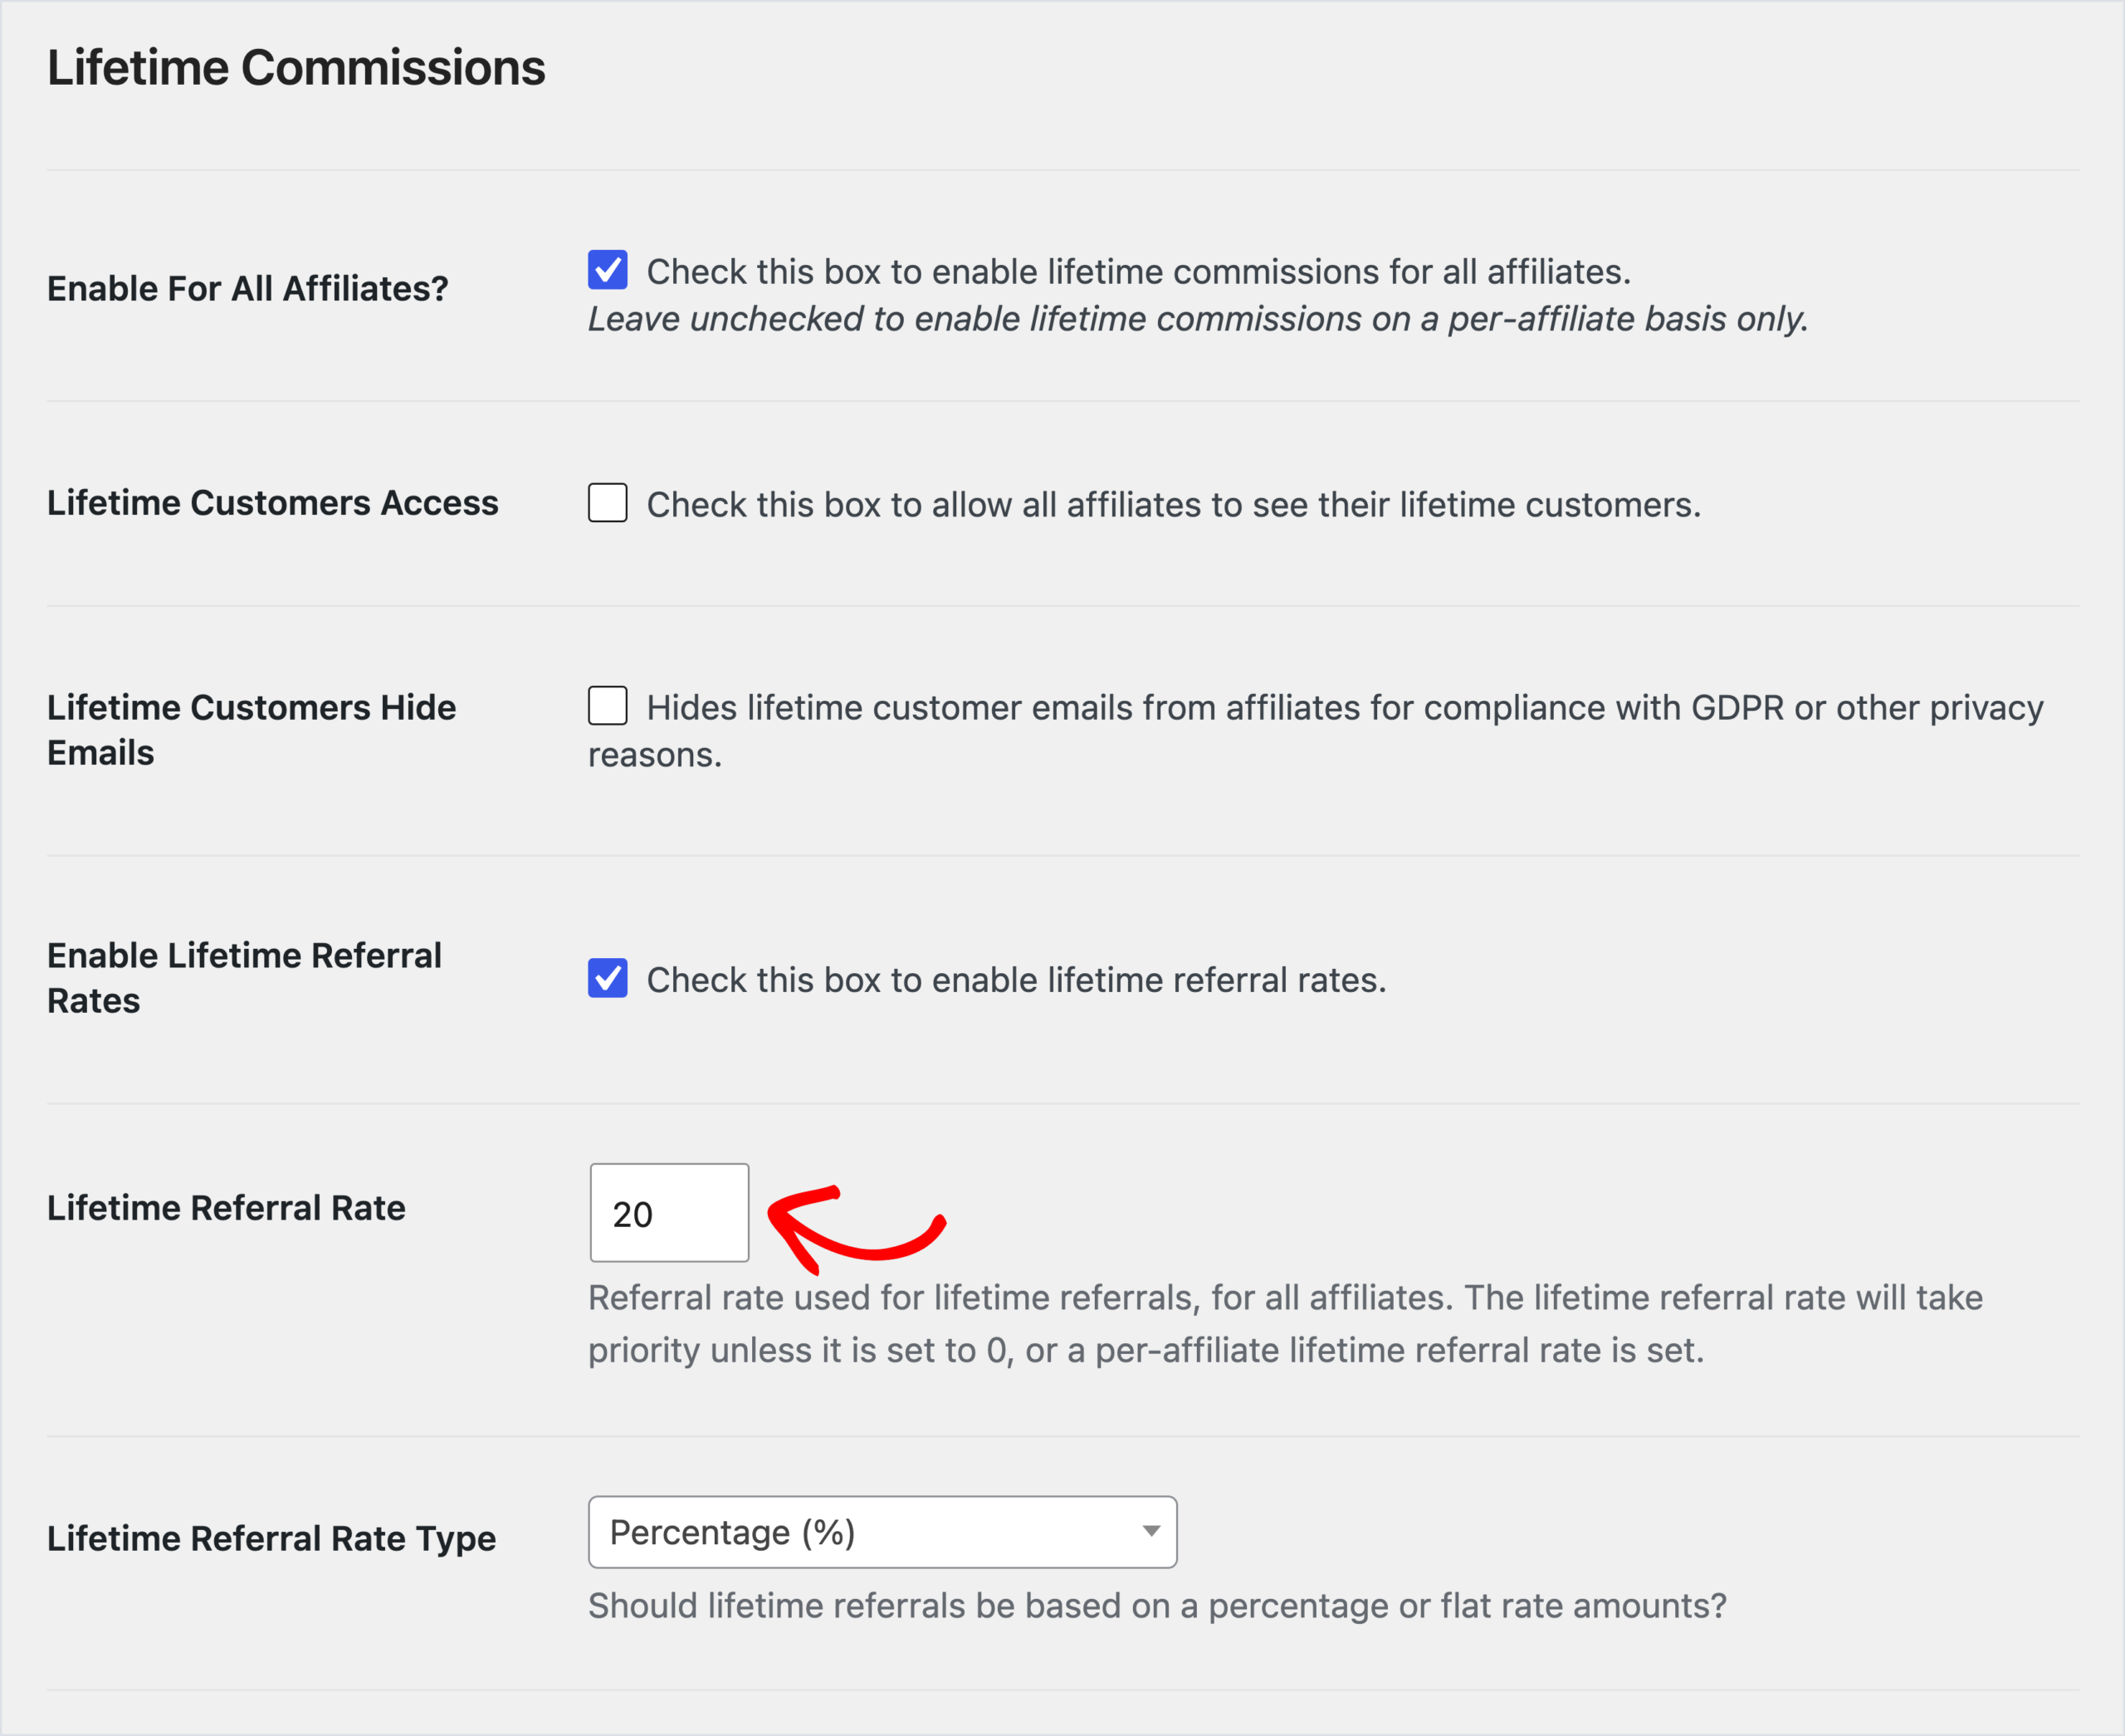This screenshot has width=2125, height=1736.
Task: Click the 'Should lifetime referrals be based' description
Action: (x=1157, y=1606)
